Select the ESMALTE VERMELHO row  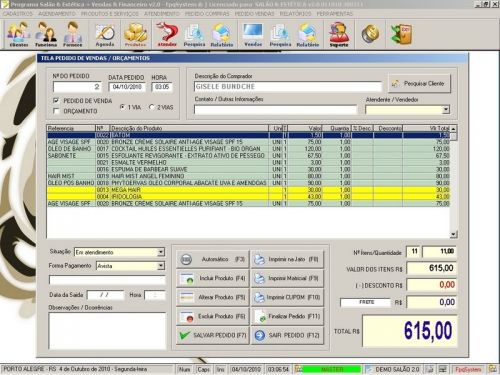pyautogui.click(x=248, y=163)
